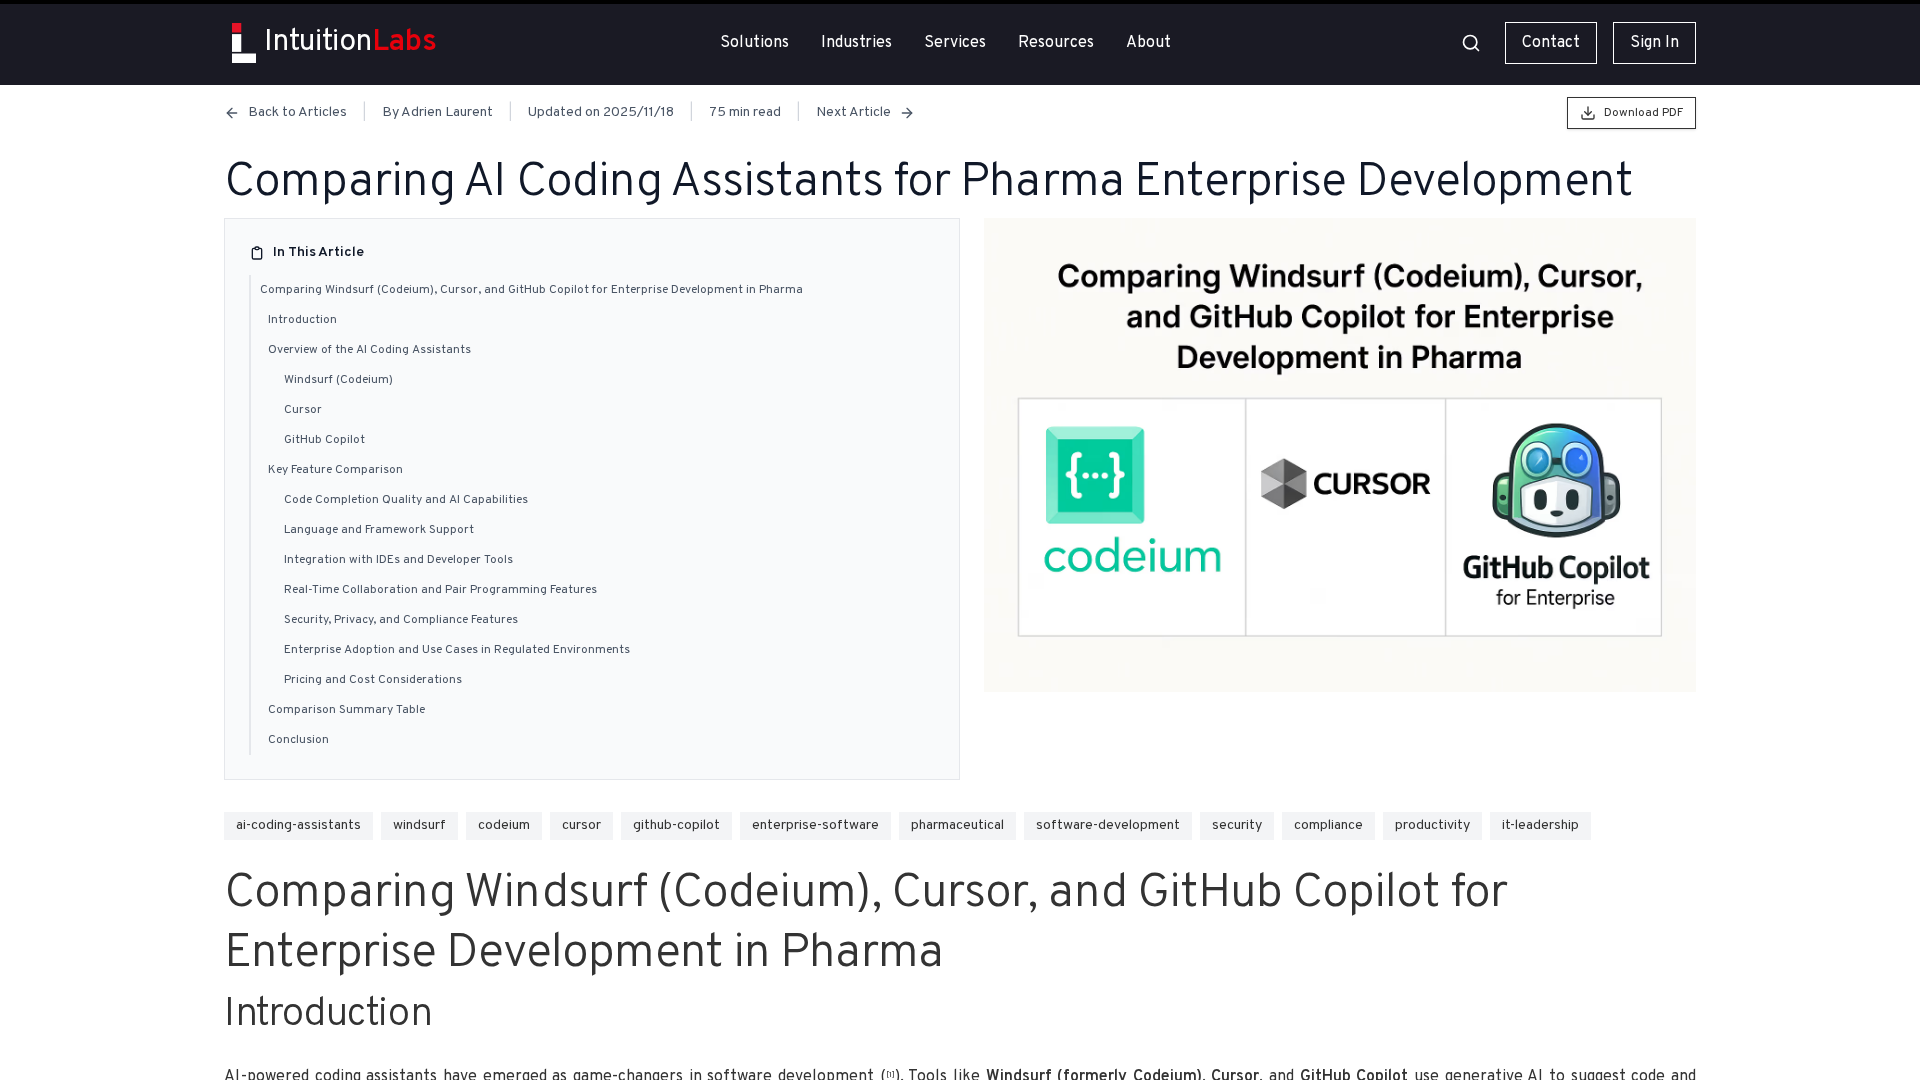
Task: Jump to Key Feature Comparison section
Action: click(335, 470)
